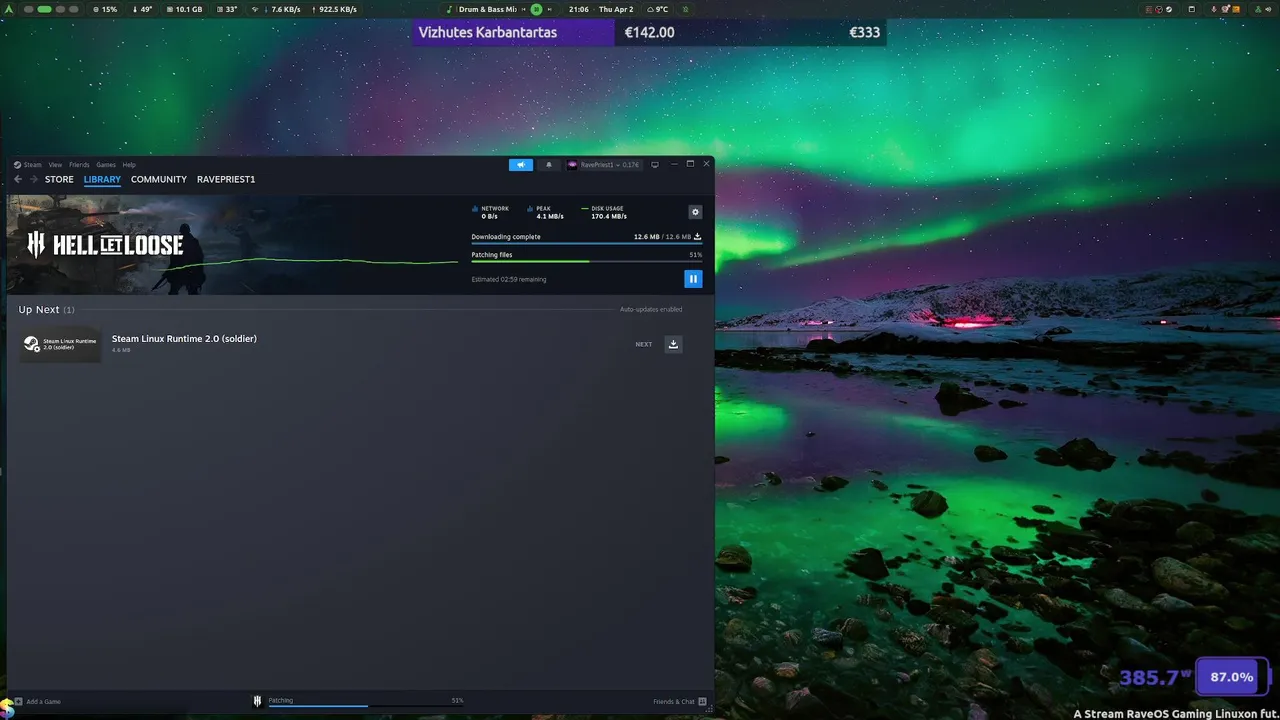1280x720 pixels.
Task: Pause the Hell Let Loose download
Action: coord(693,279)
